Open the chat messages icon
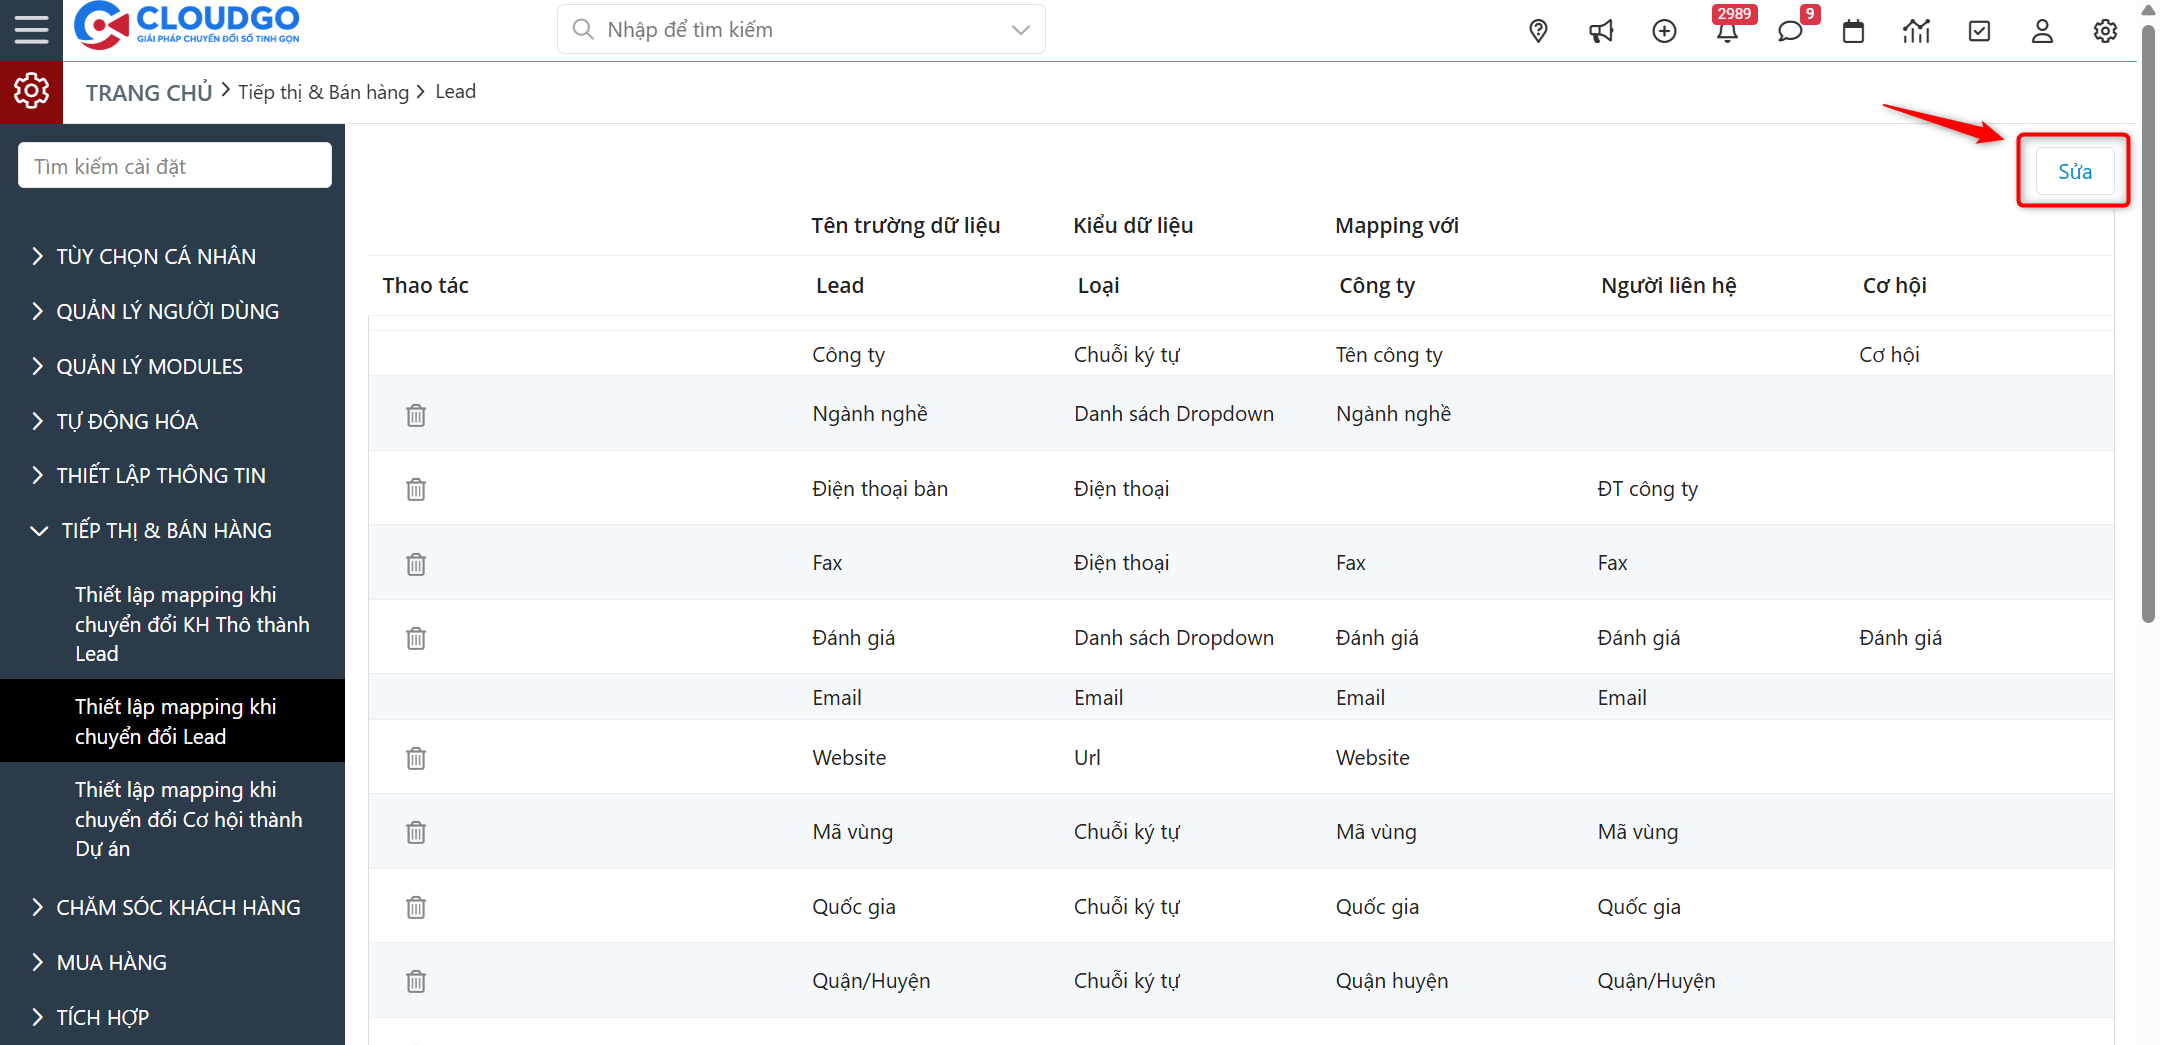This screenshot has height=1045, width=2160. point(1790,31)
